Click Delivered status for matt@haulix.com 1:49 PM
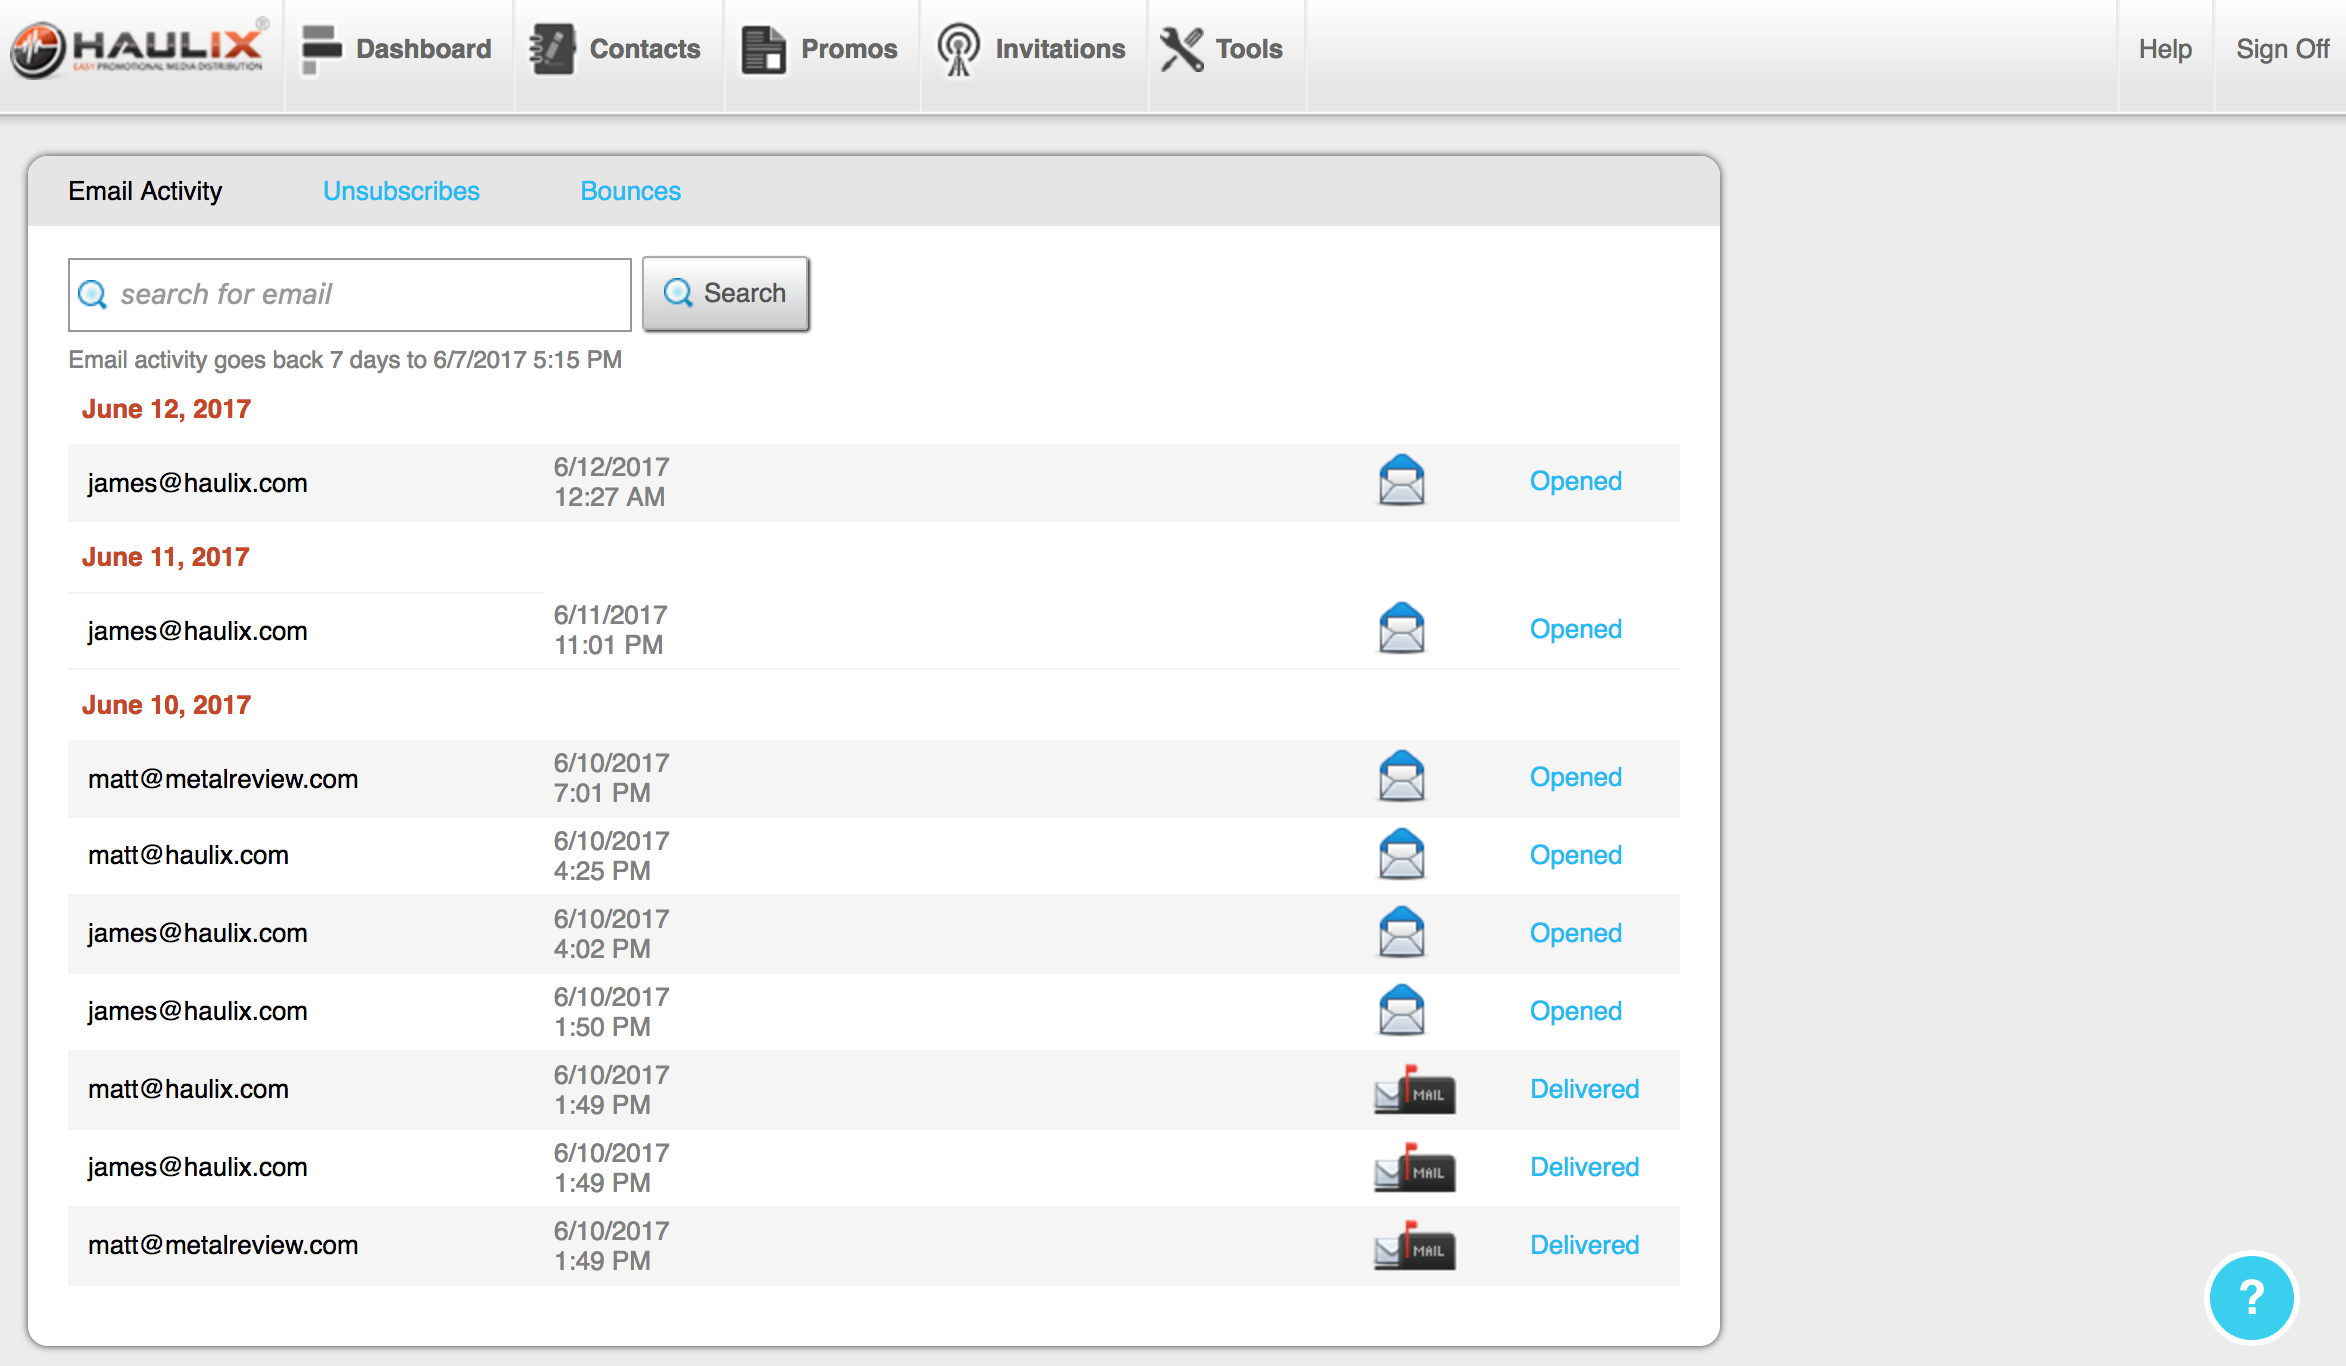The image size is (2346, 1366). click(x=1584, y=1089)
